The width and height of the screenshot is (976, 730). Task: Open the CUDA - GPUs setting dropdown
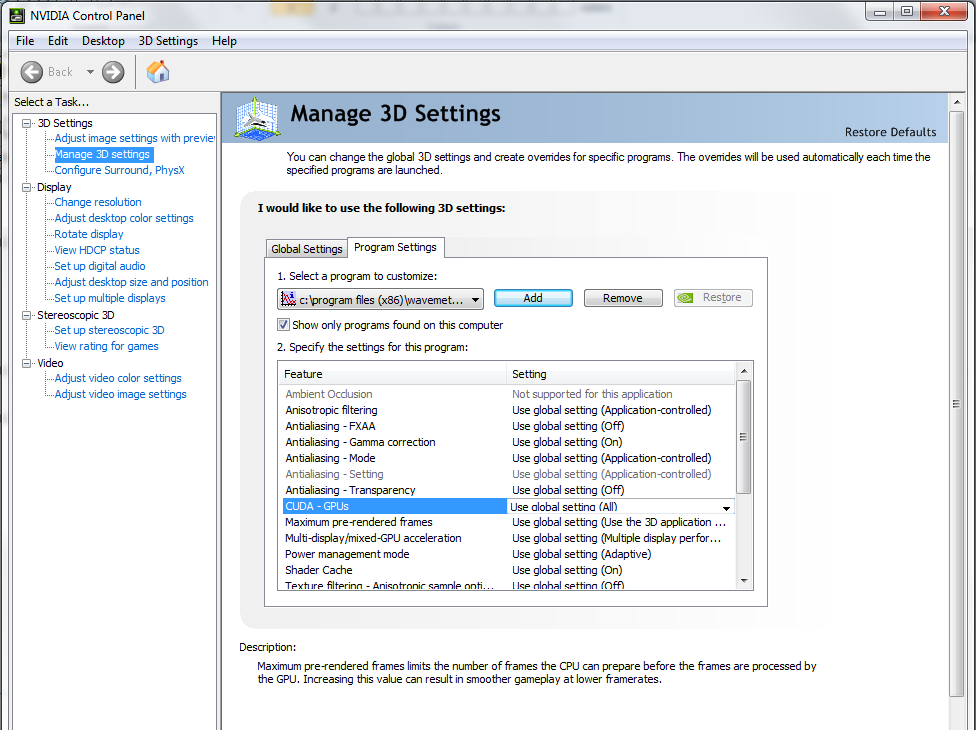(x=726, y=508)
